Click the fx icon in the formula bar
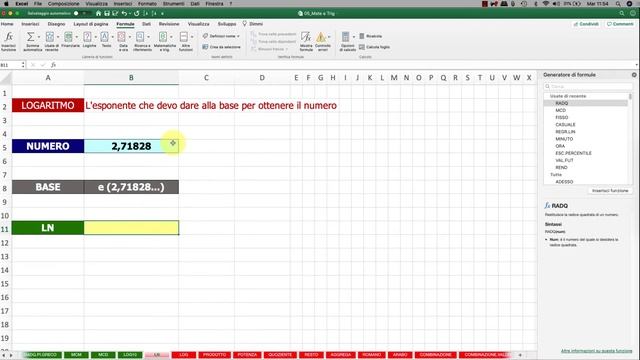The width and height of the screenshot is (640, 360). [x=53, y=65]
